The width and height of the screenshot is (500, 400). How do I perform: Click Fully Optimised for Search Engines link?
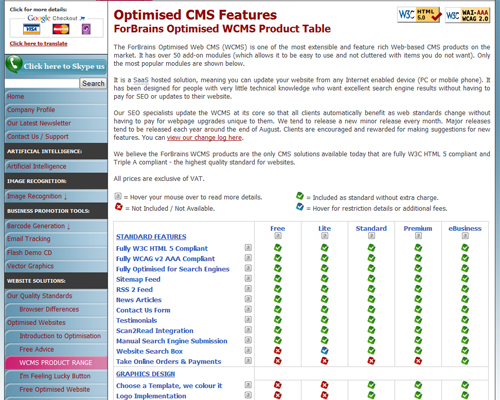click(x=173, y=269)
